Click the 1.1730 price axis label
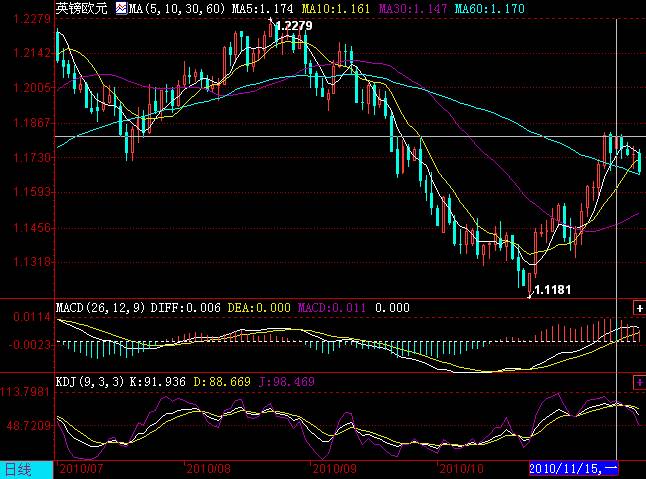The width and height of the screenshot is (646, 479). 32,157
